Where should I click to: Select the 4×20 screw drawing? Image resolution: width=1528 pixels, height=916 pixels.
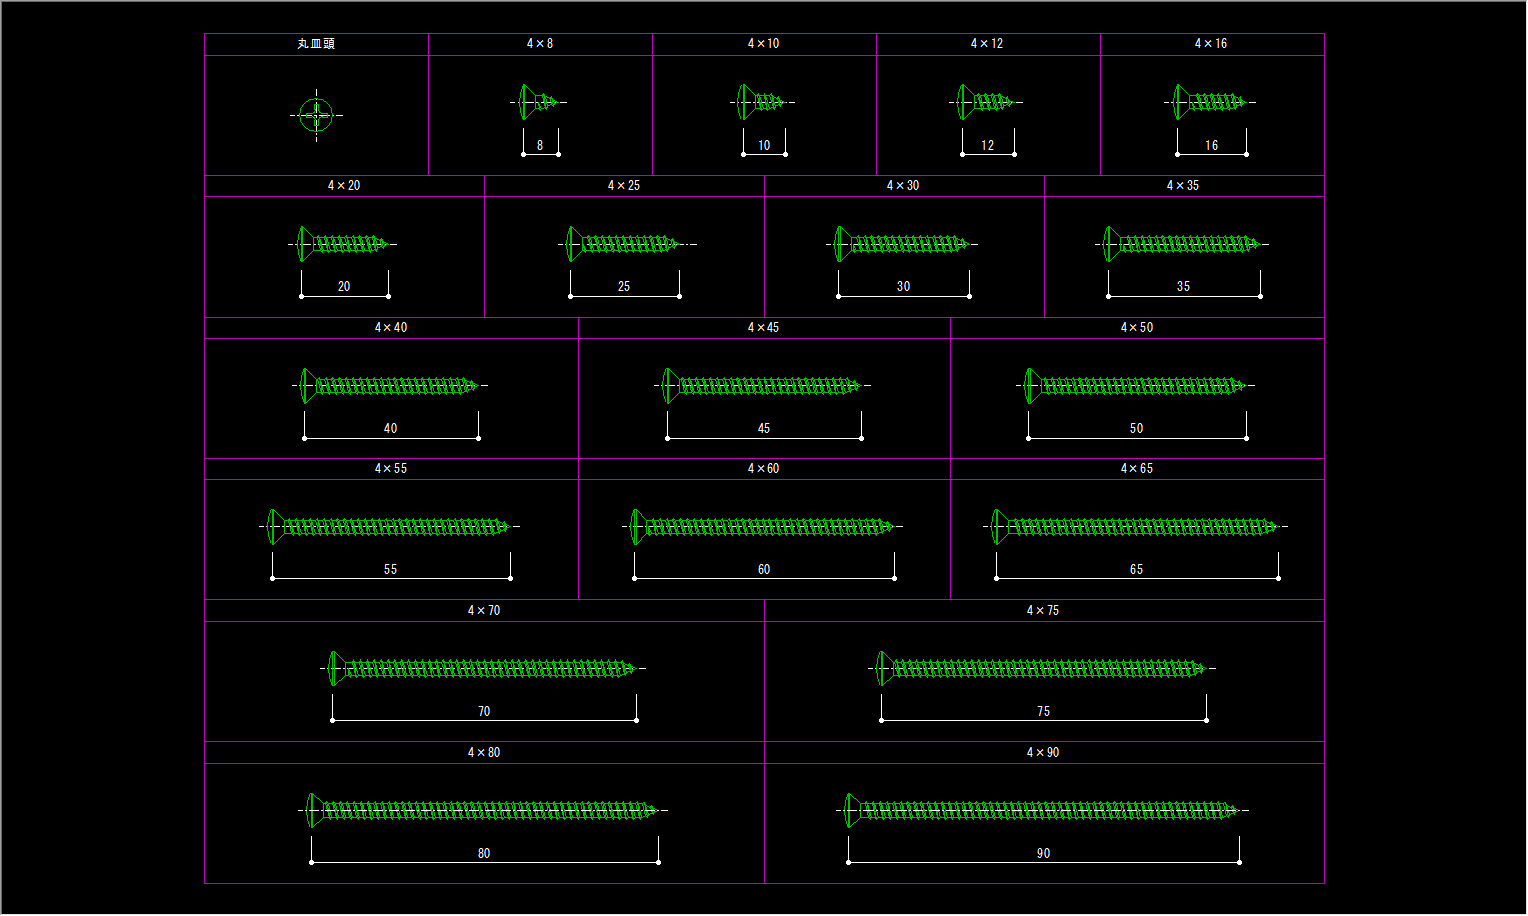click(343, 244)
